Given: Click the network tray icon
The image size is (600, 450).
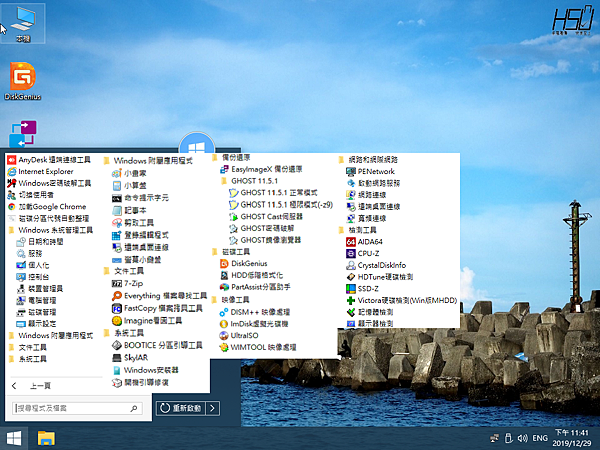Looking at the screenshot, I should click(x=494, y=438).
